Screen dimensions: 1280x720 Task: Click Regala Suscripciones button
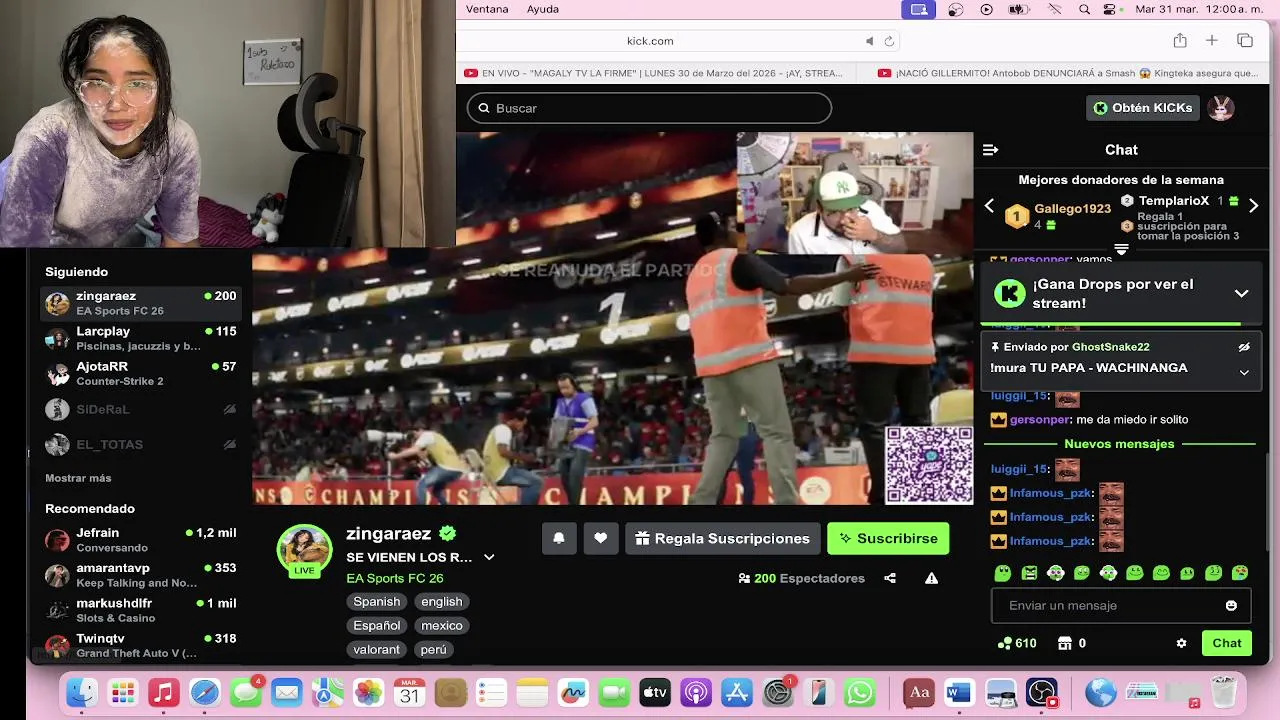click(x=722, y=538)
